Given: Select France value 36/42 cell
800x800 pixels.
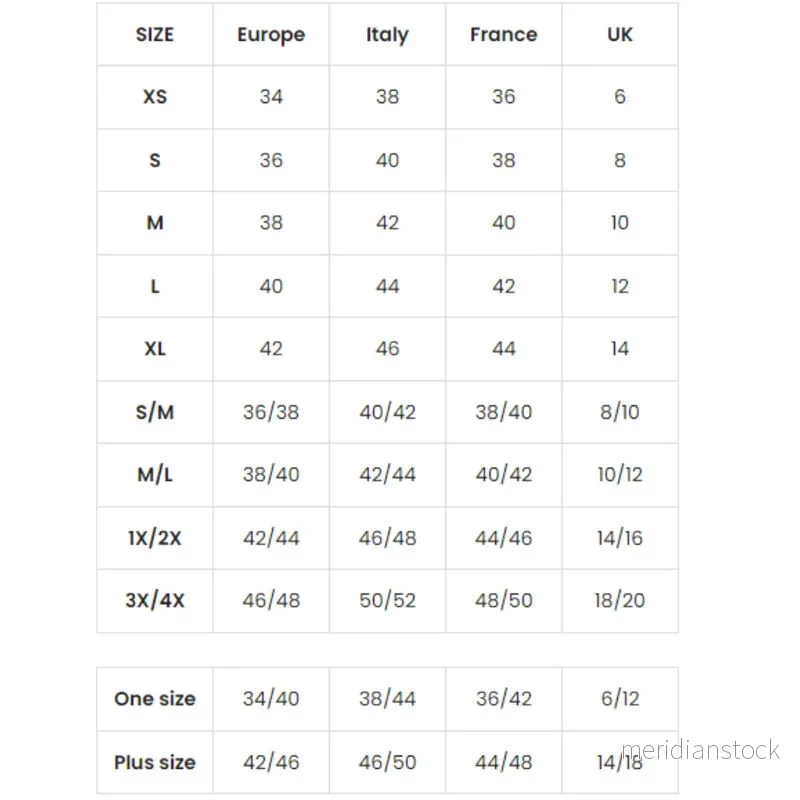Looking at the screenshot, I should 504,698.
